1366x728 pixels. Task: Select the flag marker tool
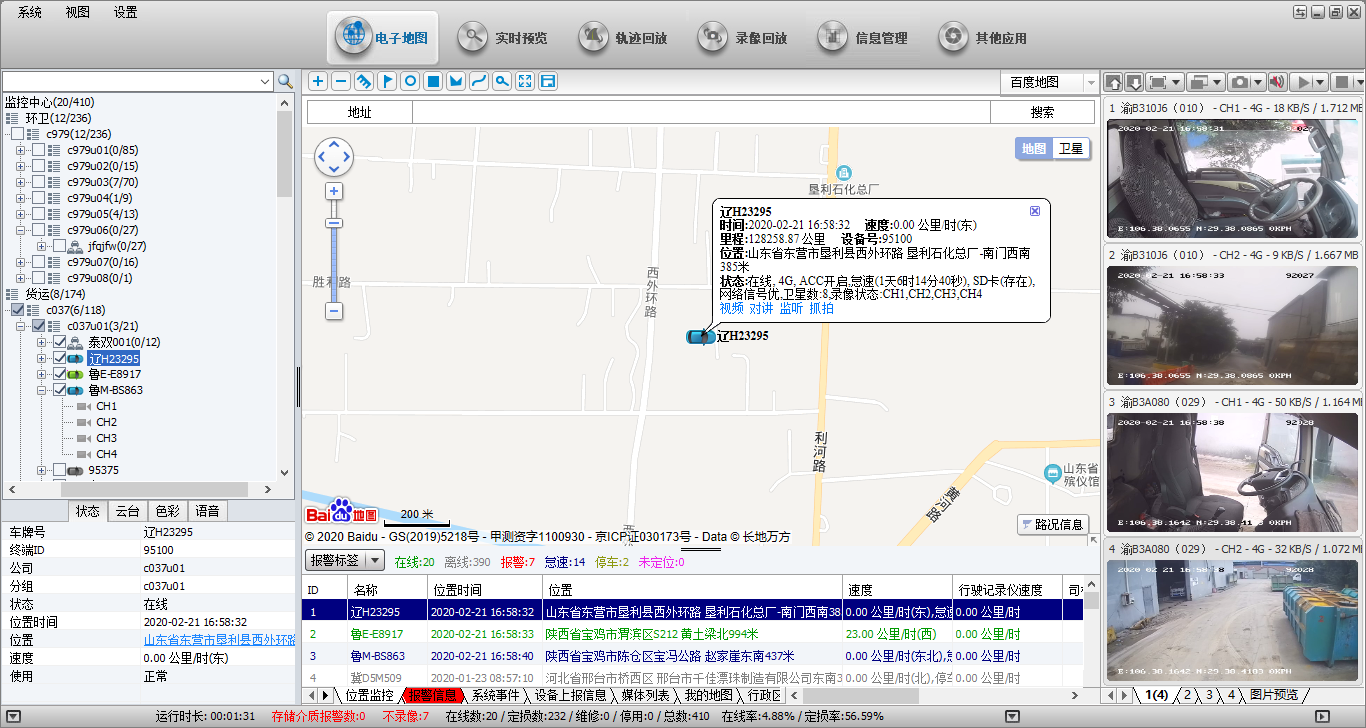[x=387, y=81]
